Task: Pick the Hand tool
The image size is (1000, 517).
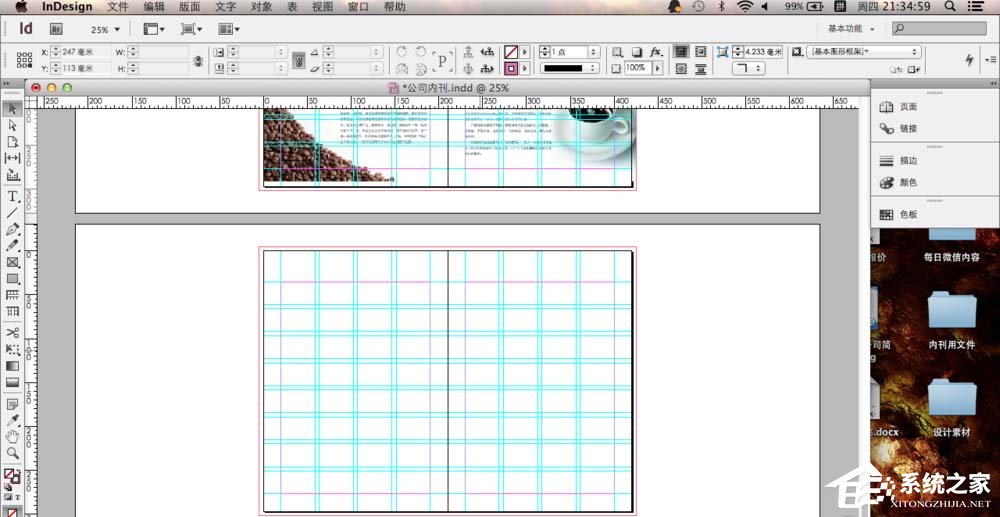Action: coord(13,436)
